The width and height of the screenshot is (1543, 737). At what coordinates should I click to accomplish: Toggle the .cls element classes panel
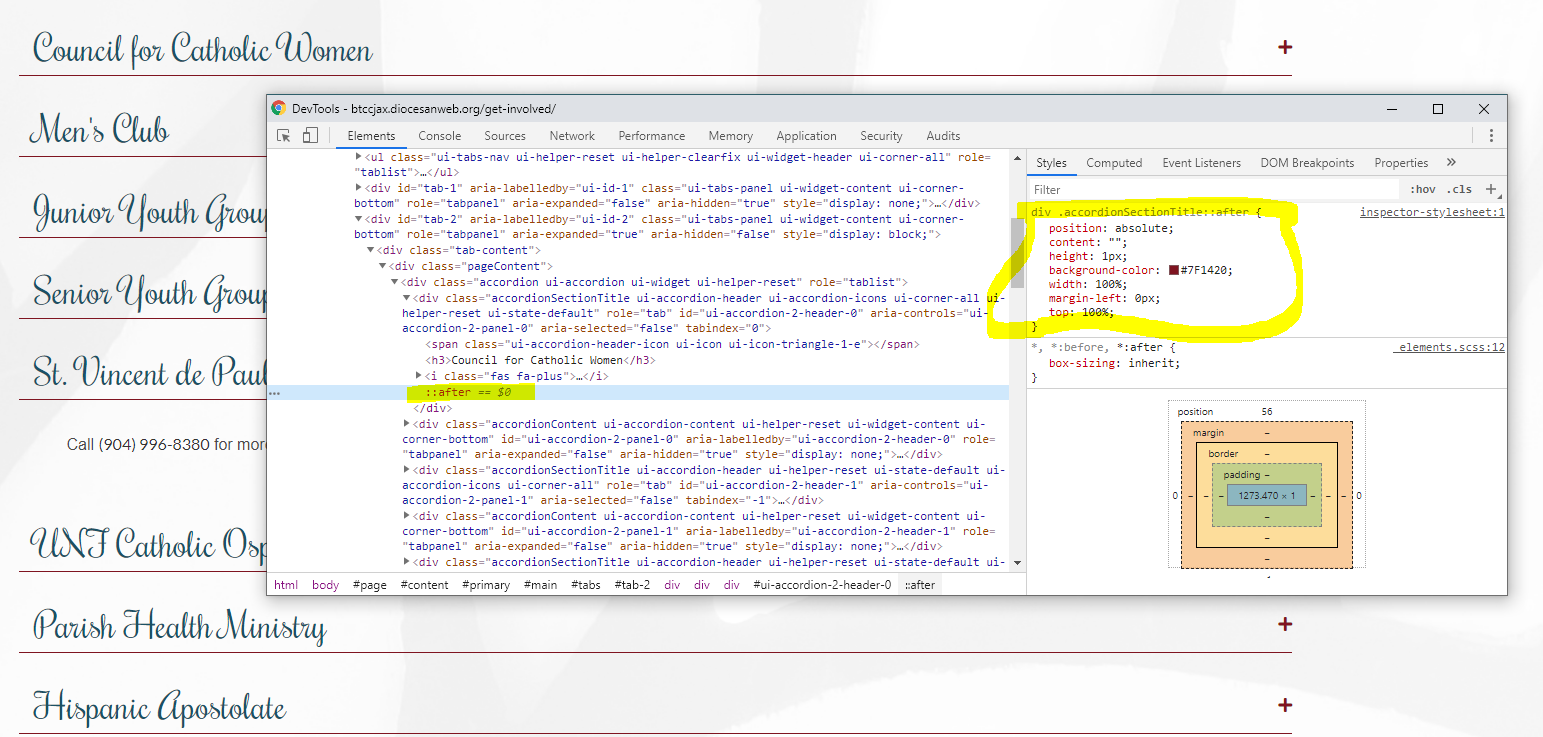(1459, 189)
